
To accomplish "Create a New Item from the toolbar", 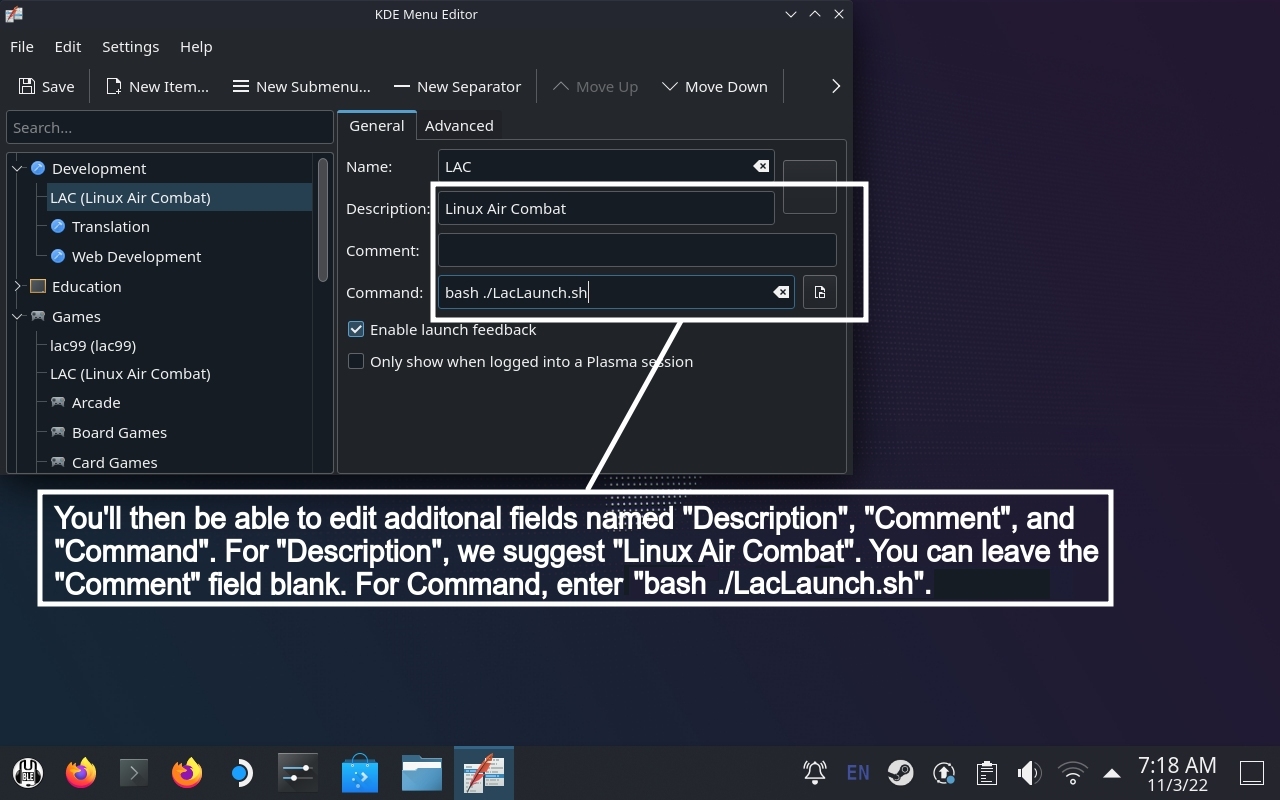I will [157, 86].
